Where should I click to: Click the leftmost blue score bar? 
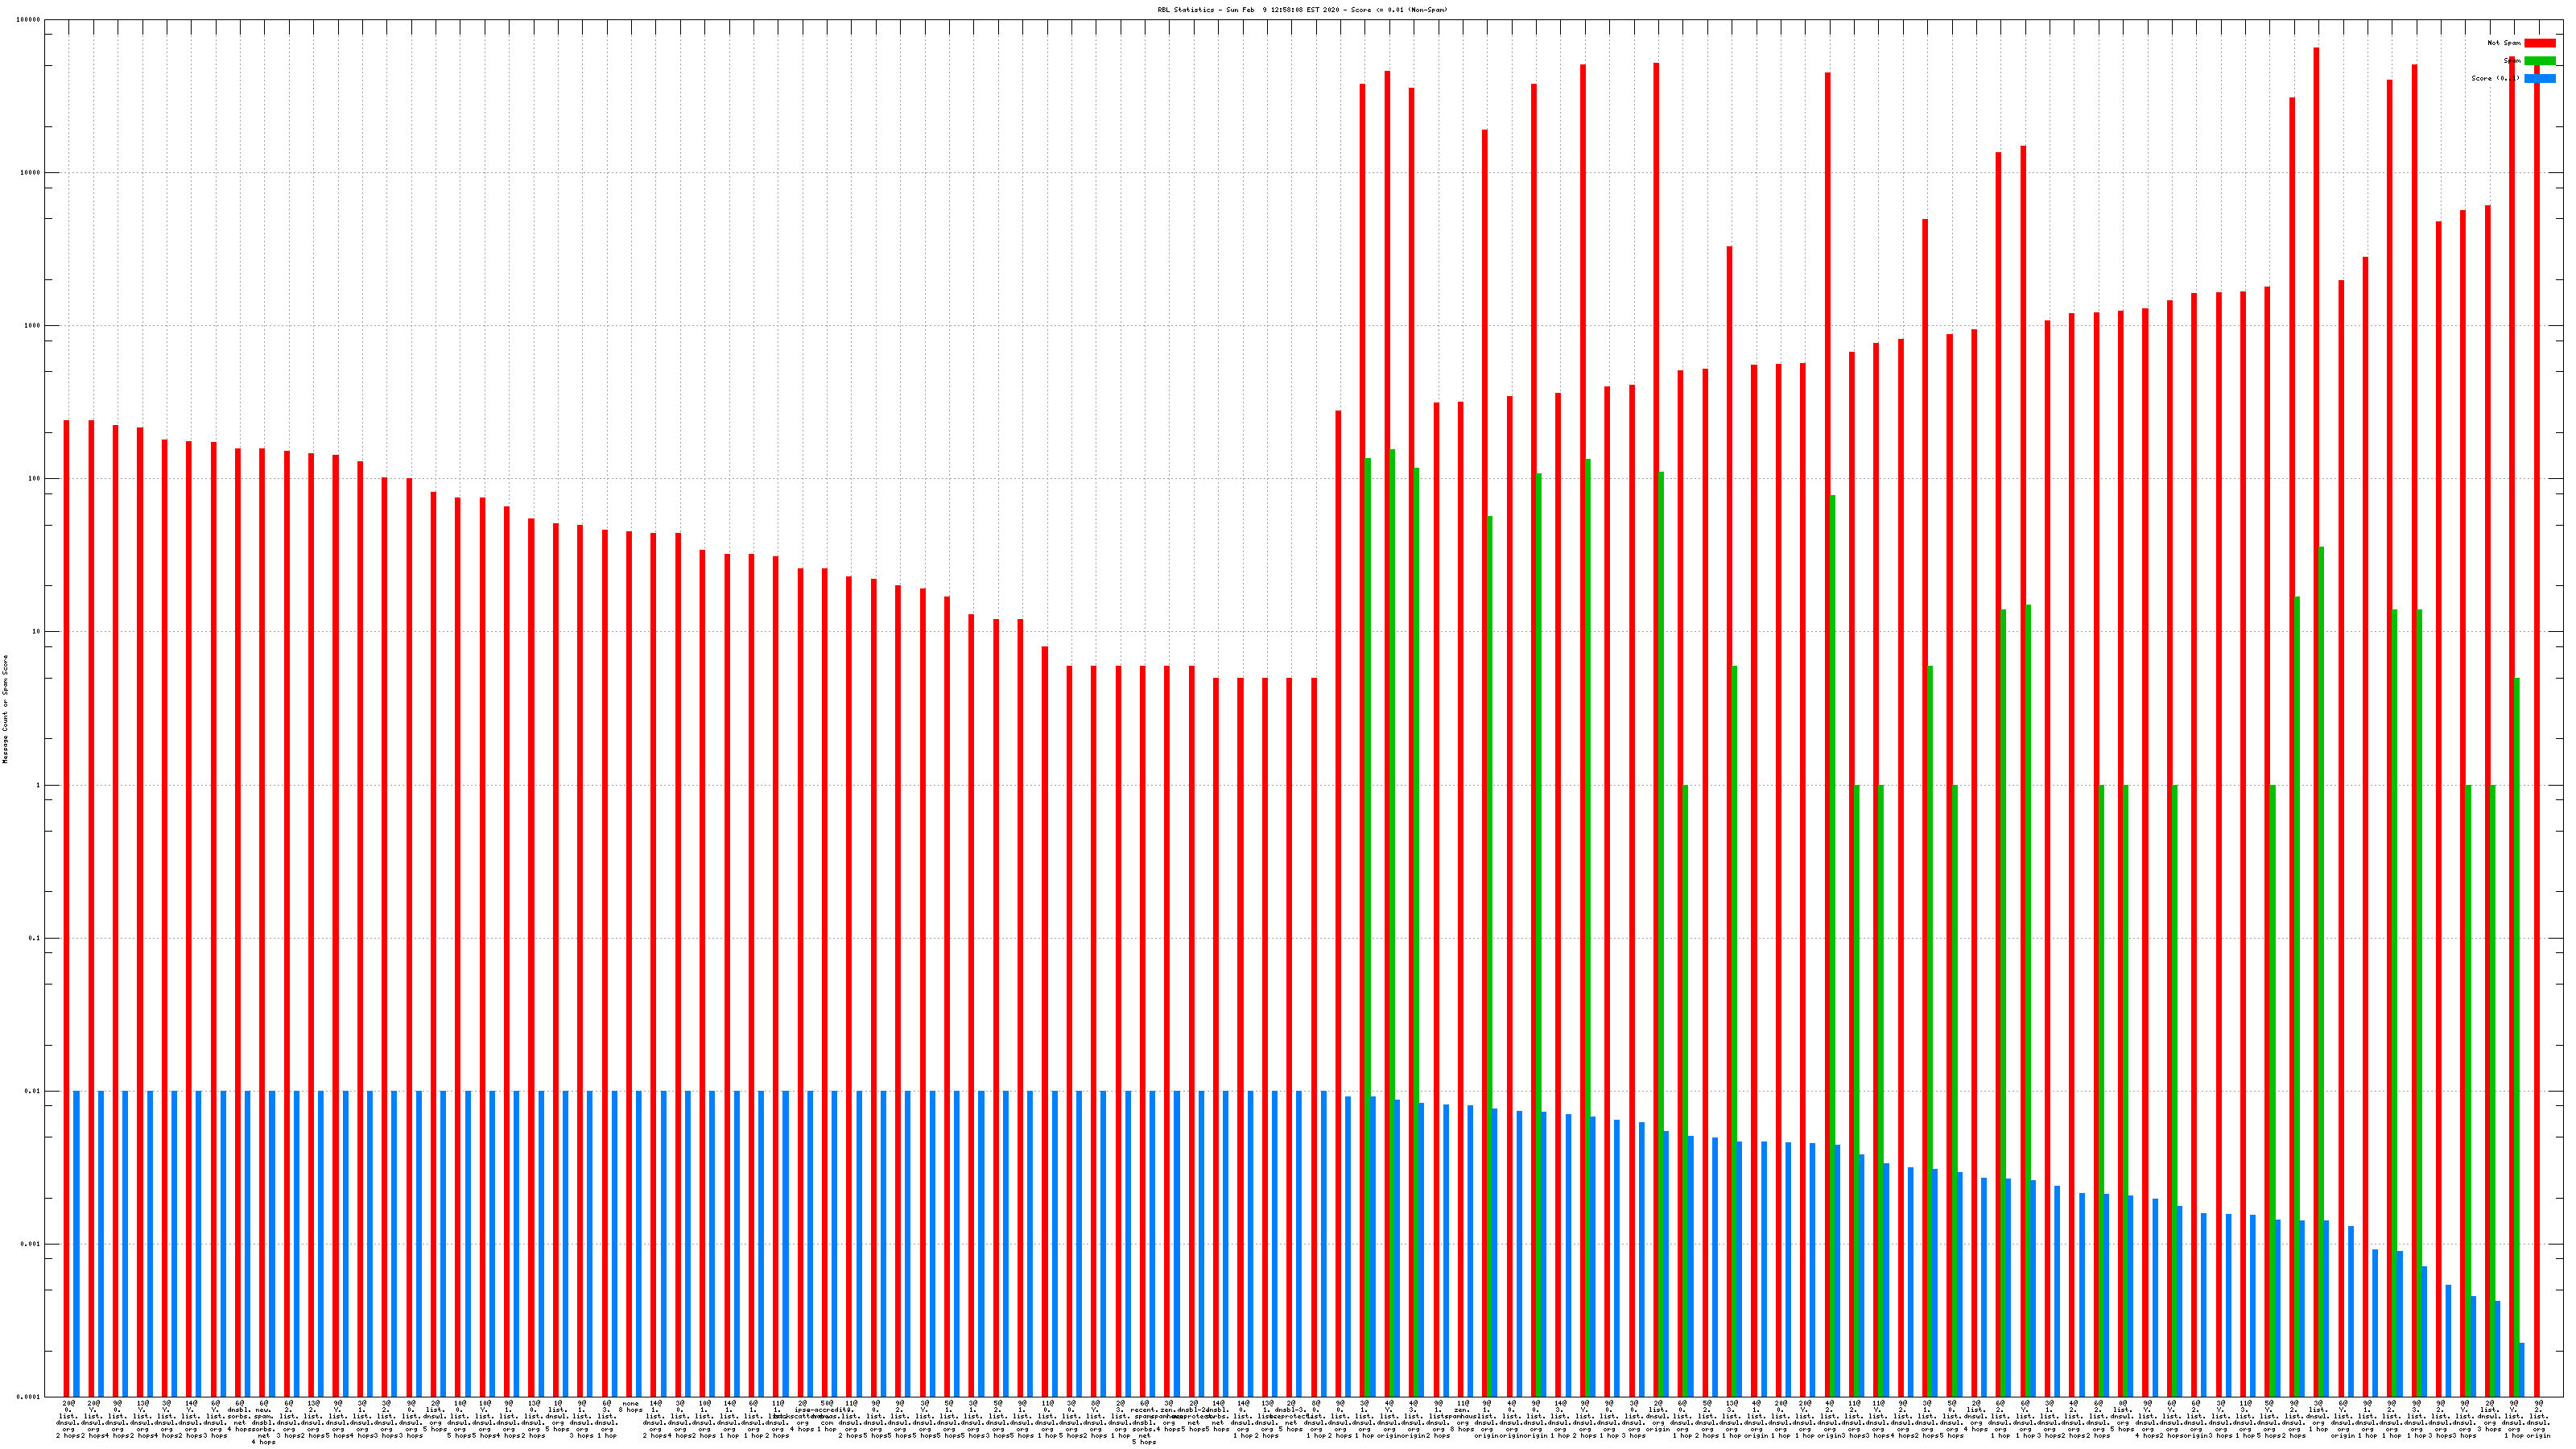pyautogui.click(x=77, y=1244)
